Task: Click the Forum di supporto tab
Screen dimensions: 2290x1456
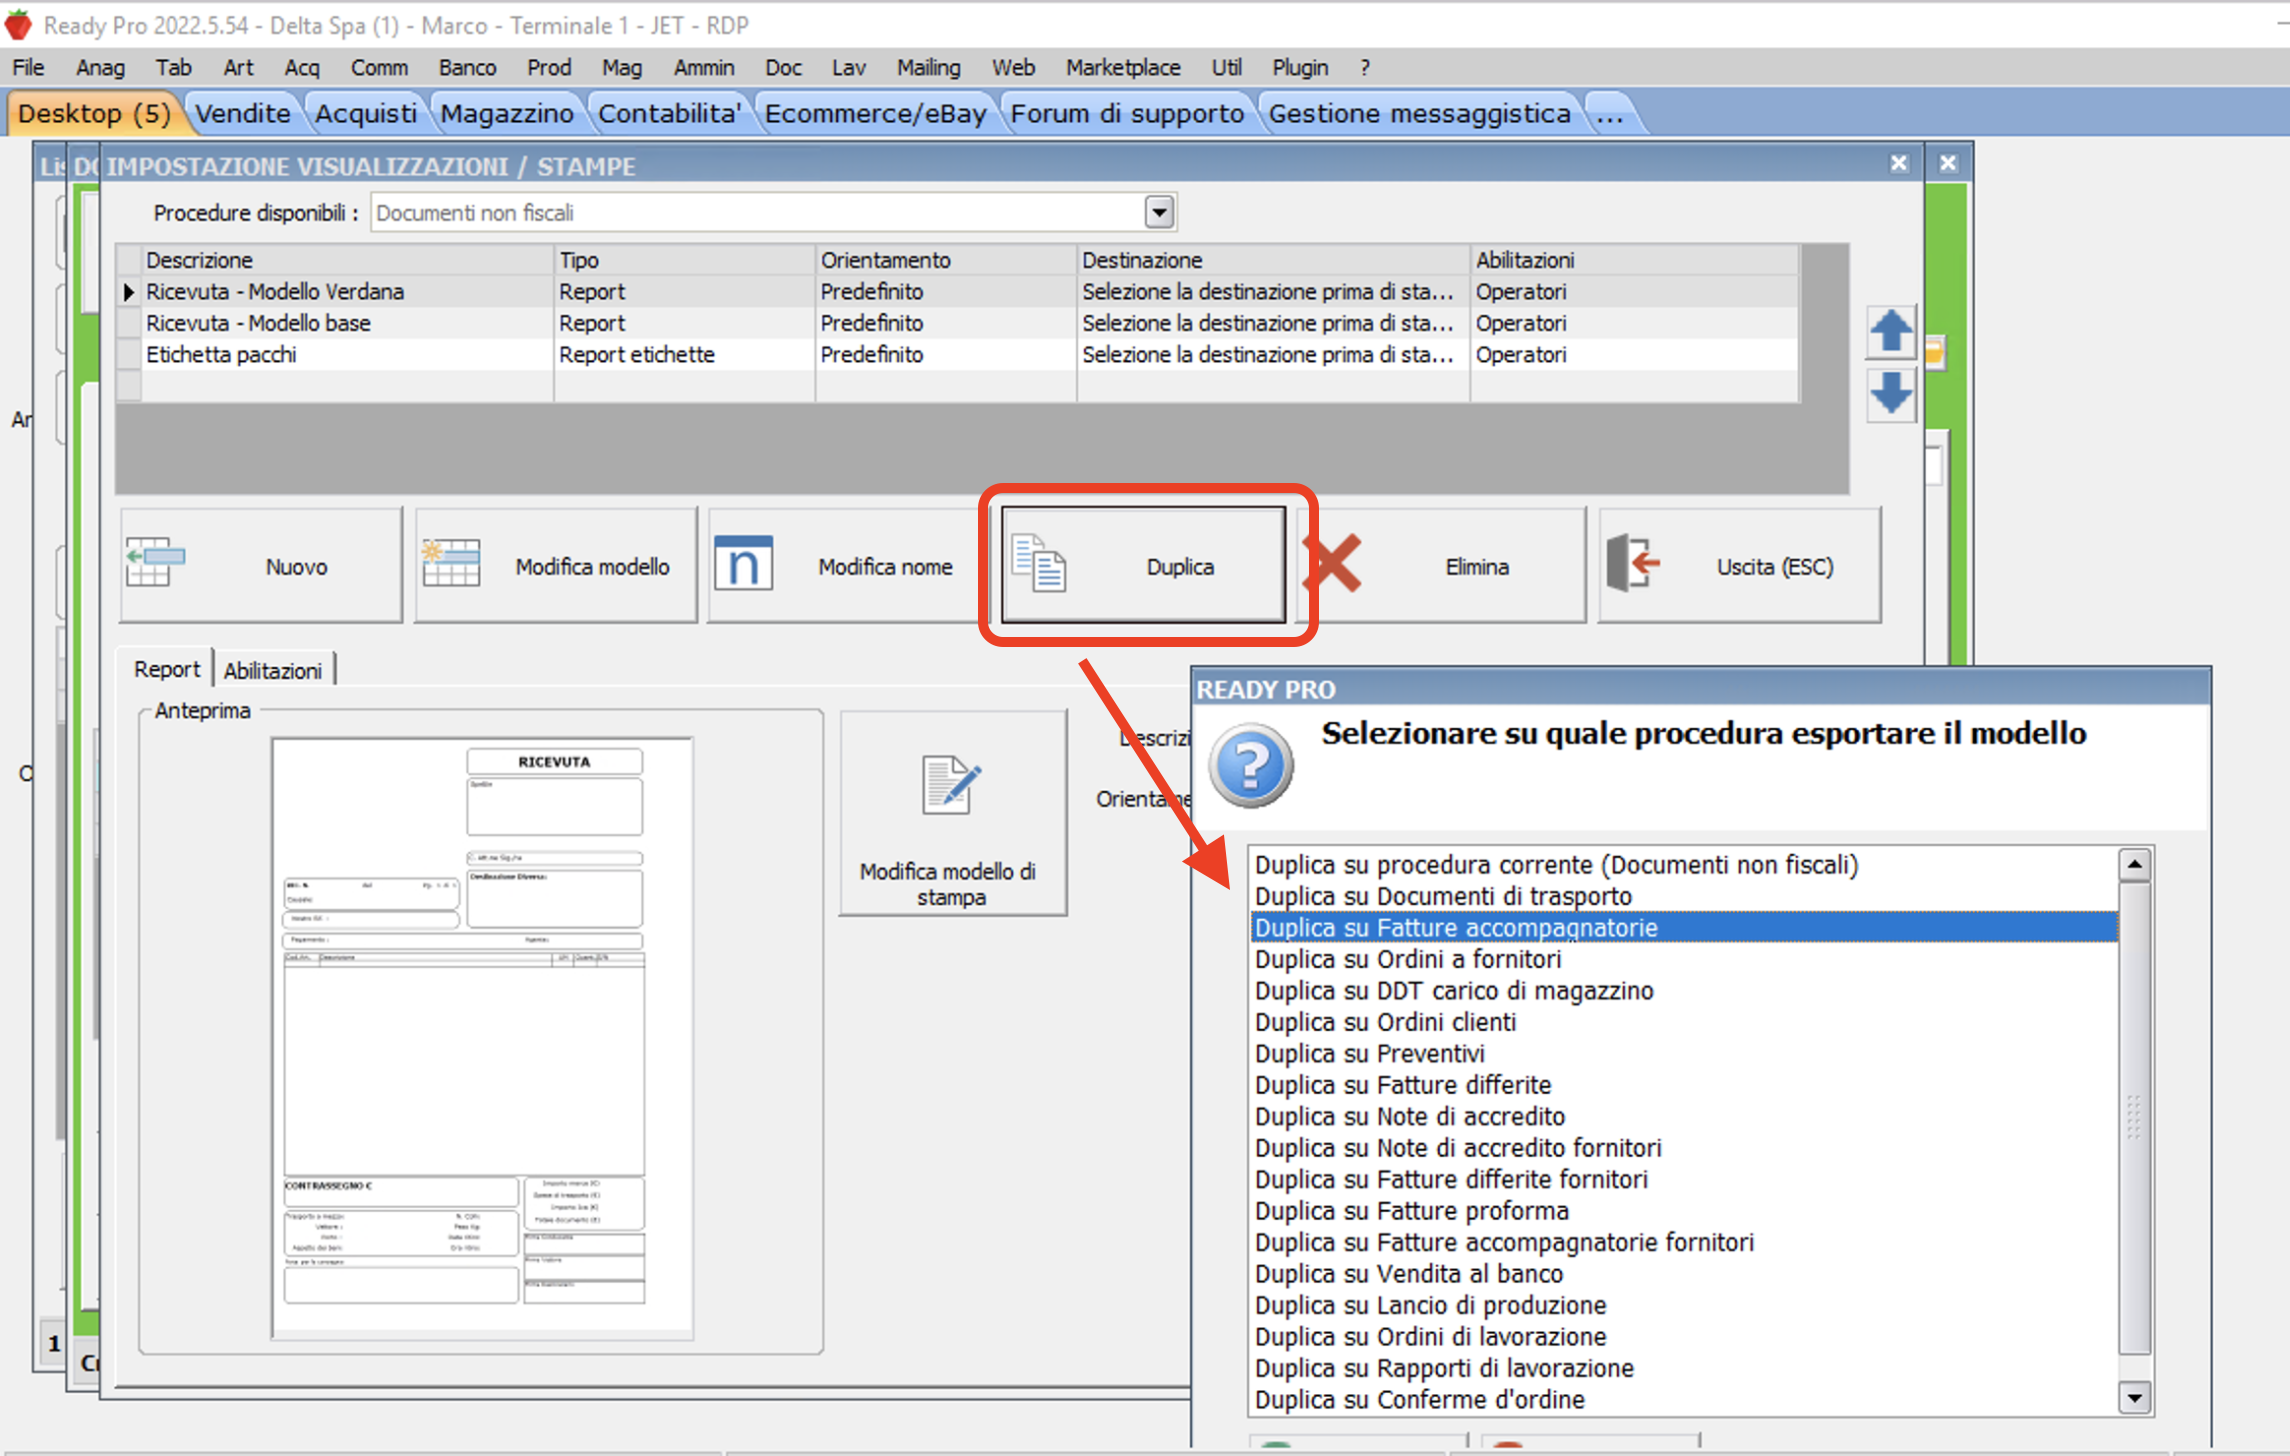Action: [1127, 114]
